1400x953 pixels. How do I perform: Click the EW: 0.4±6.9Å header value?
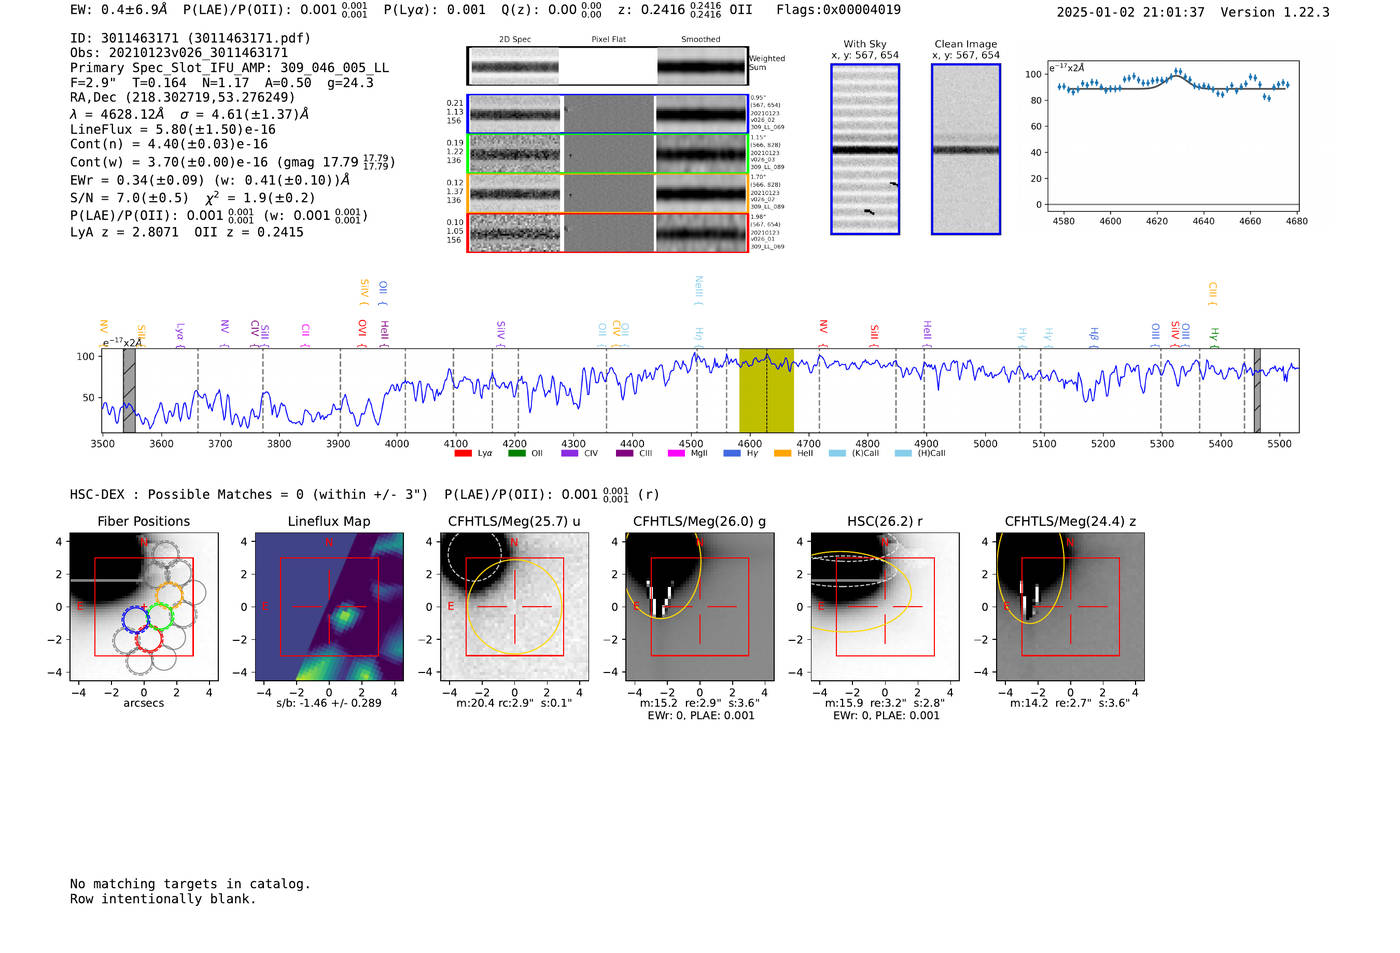coord(119,10)
